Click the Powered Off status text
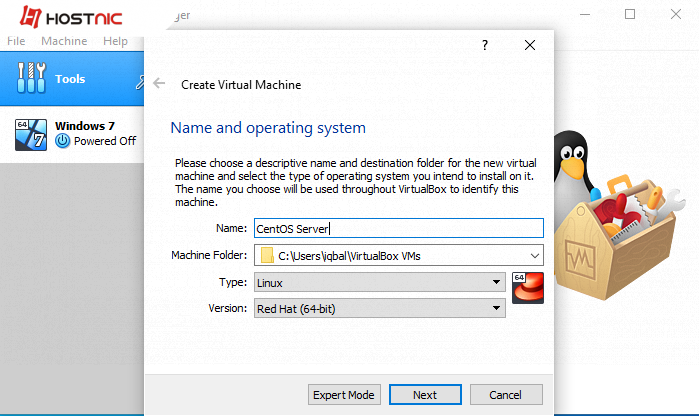 (x=105, y=141)
